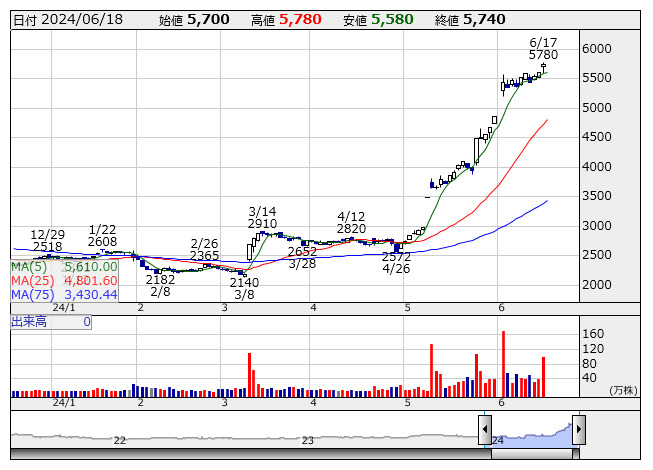The width and height of the screenshot is (653, 470).
Task: Click the 2140 3/8 low annotation
Action: tap(244, 288)
